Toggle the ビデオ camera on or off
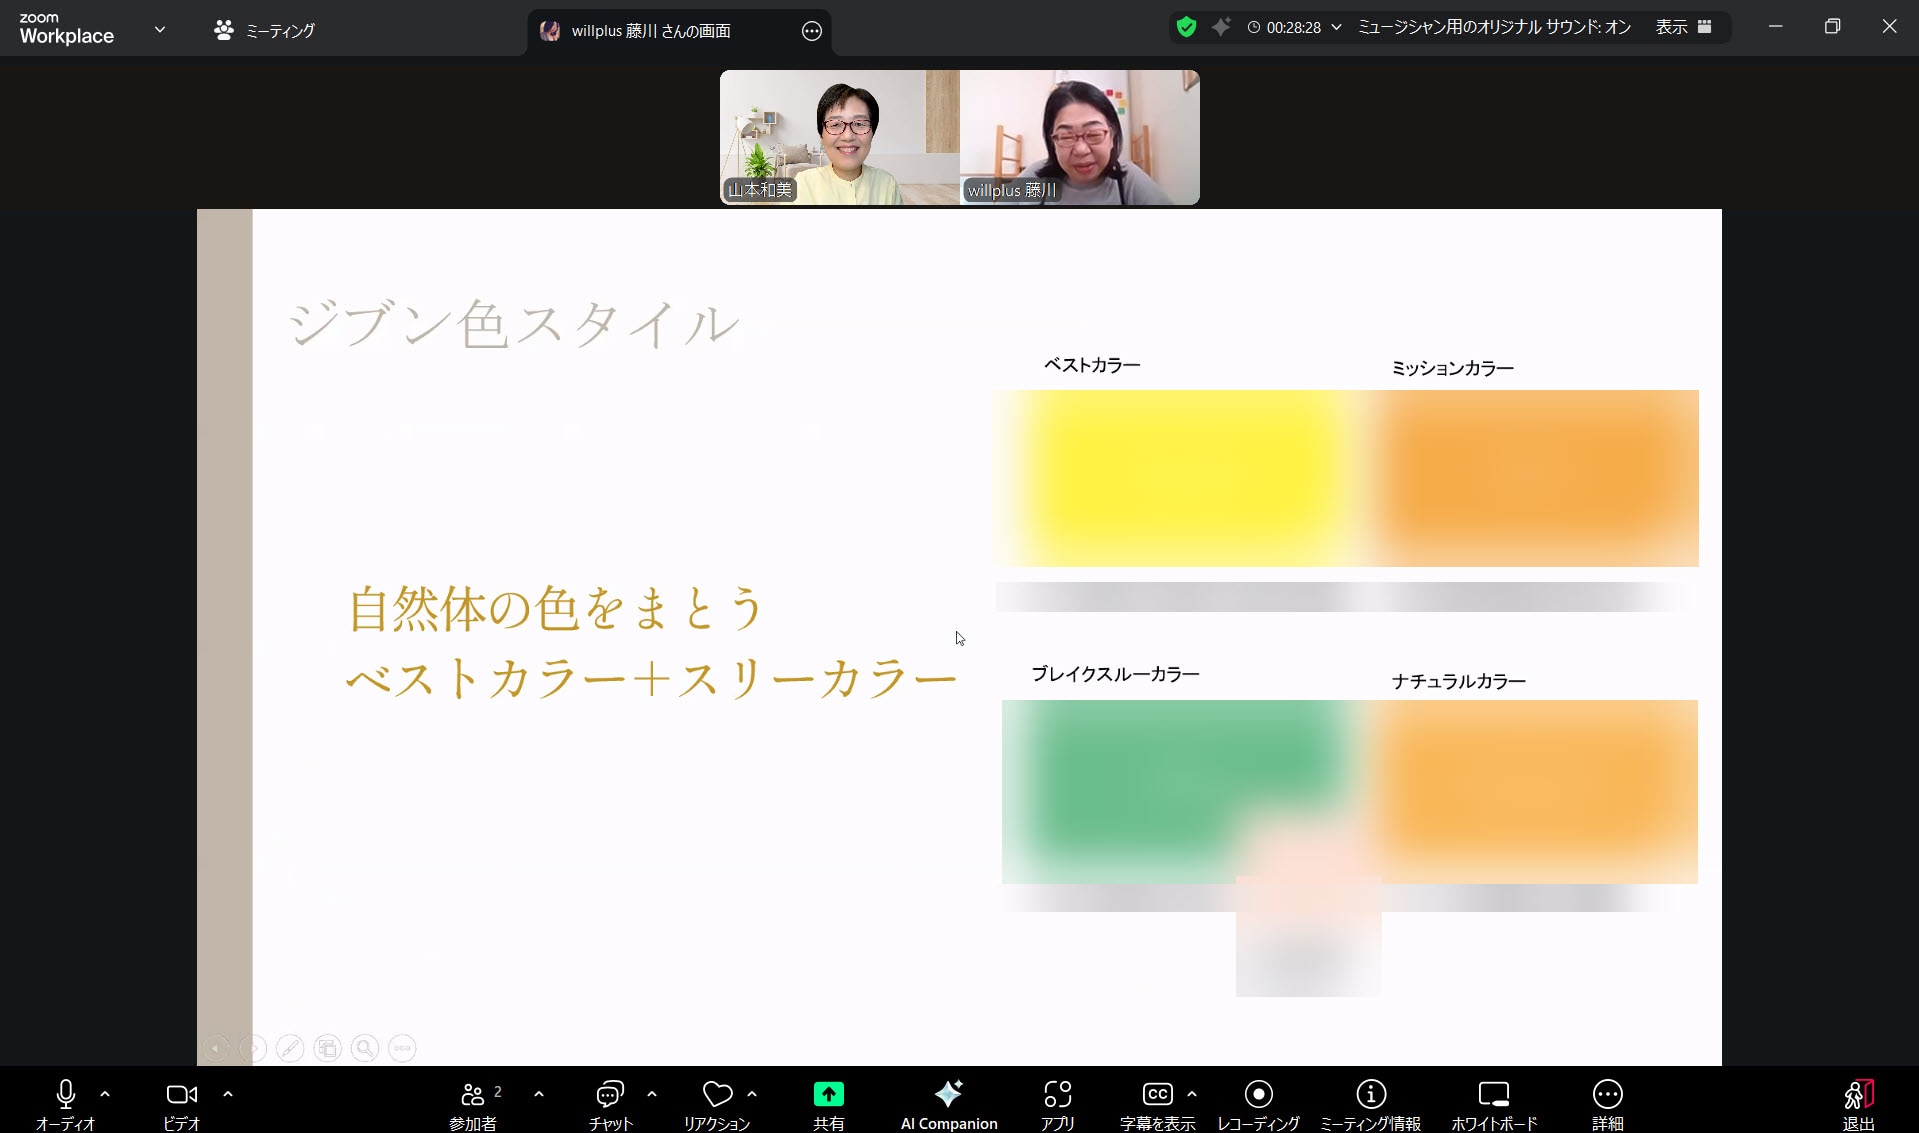This screenshot has width=1919, height=1133. tap(181, 1095)
